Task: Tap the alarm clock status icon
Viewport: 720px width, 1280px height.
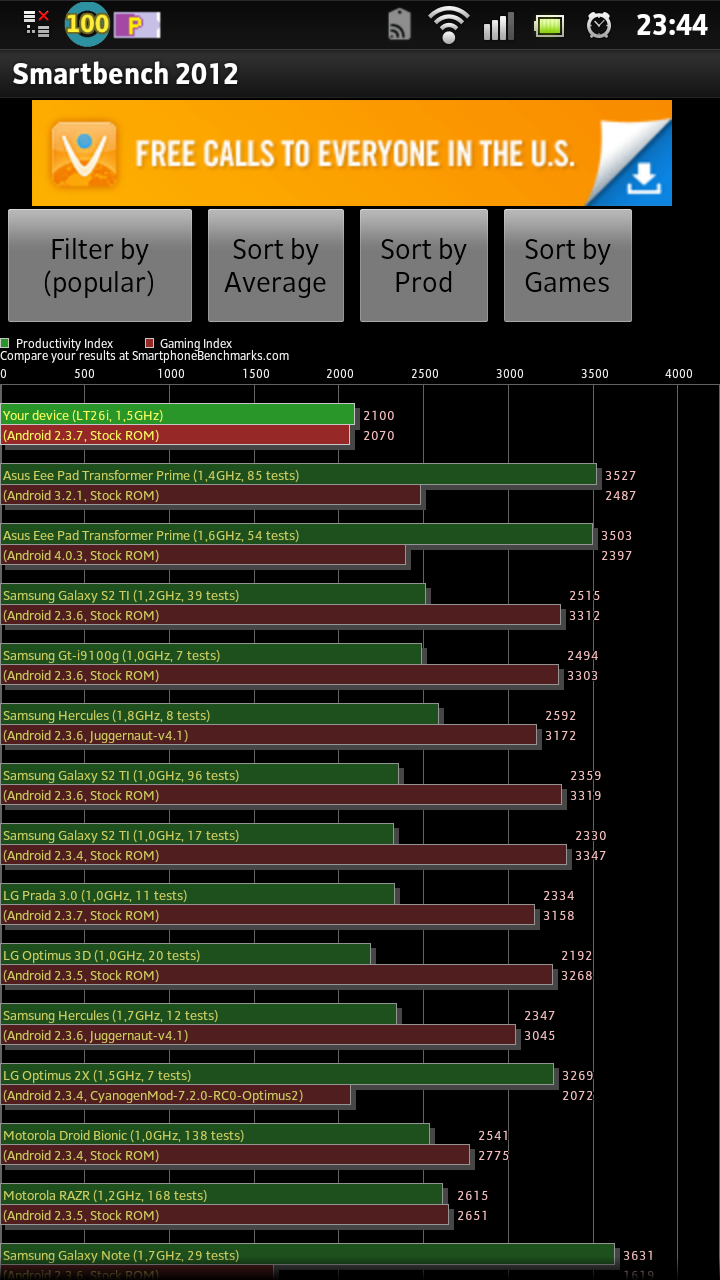Action: [x=599, y=25]
